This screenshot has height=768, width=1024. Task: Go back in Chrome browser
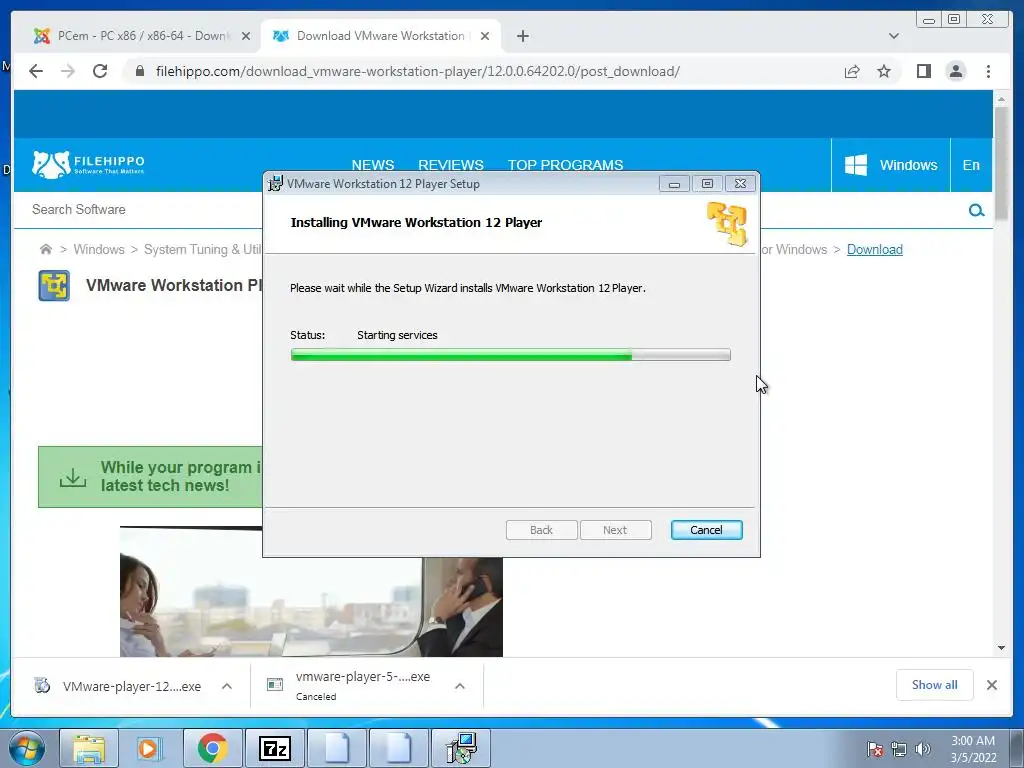pos(36,71)
